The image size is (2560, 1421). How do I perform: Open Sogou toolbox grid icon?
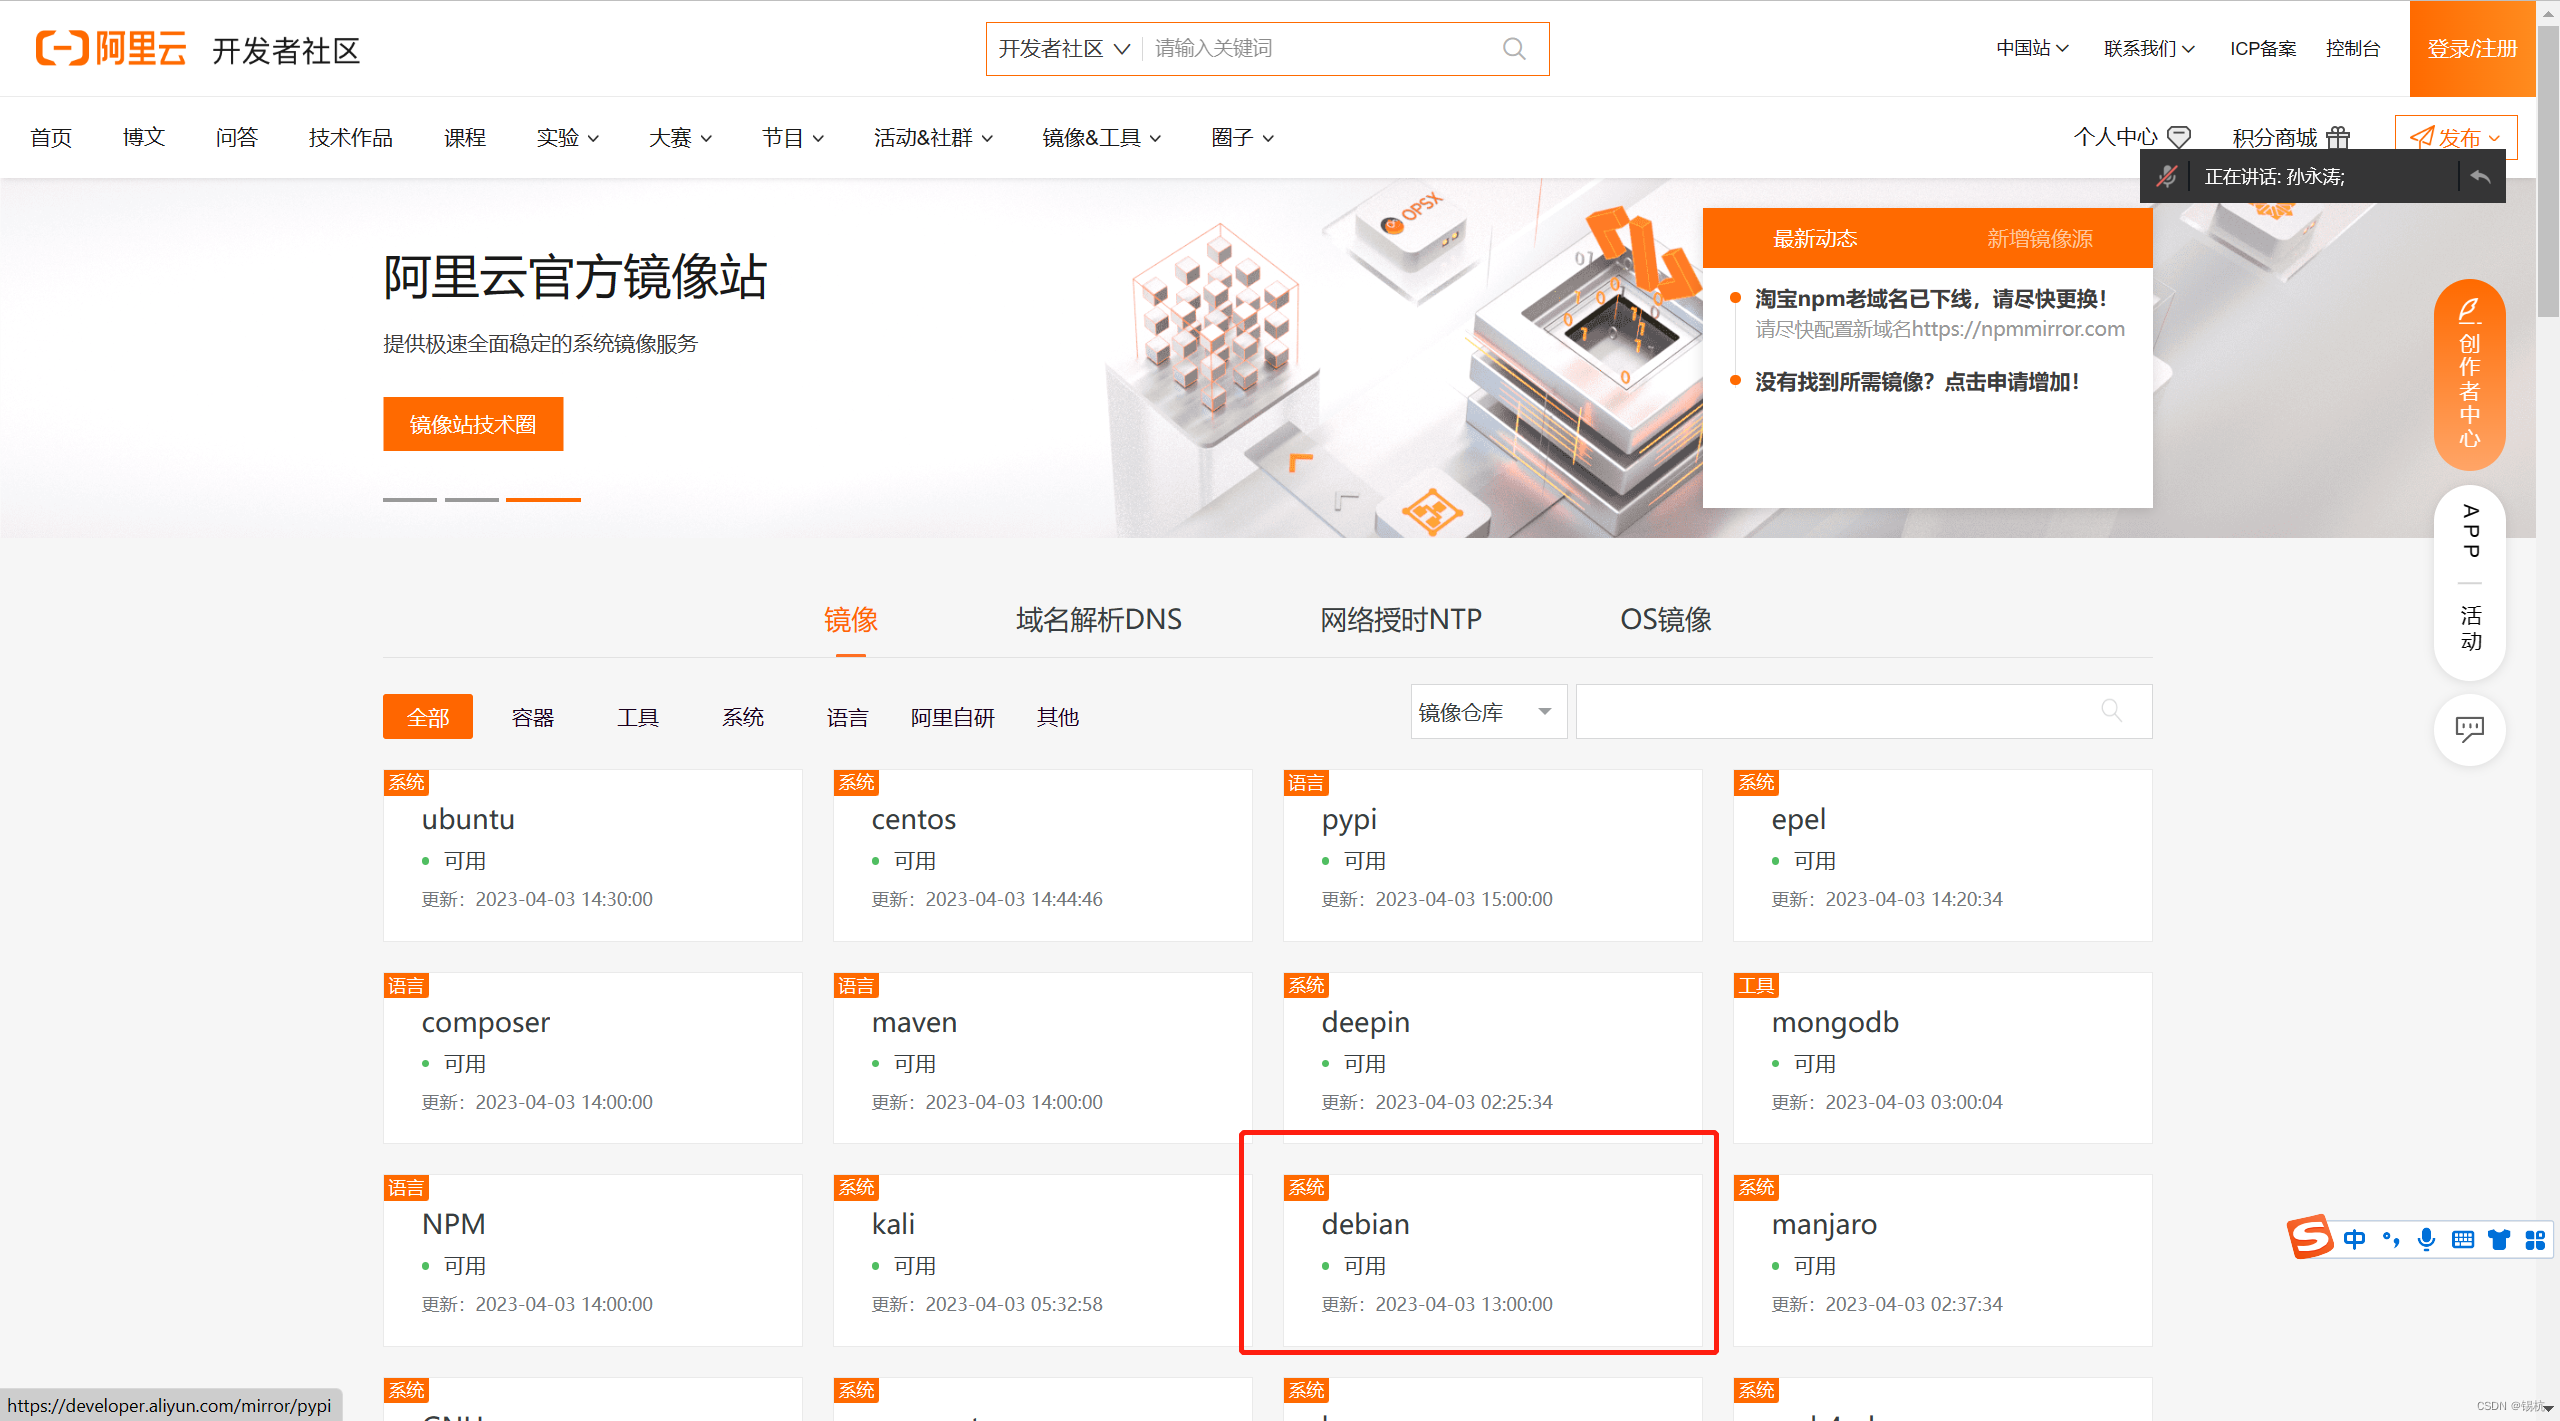coord(2535,1240)
